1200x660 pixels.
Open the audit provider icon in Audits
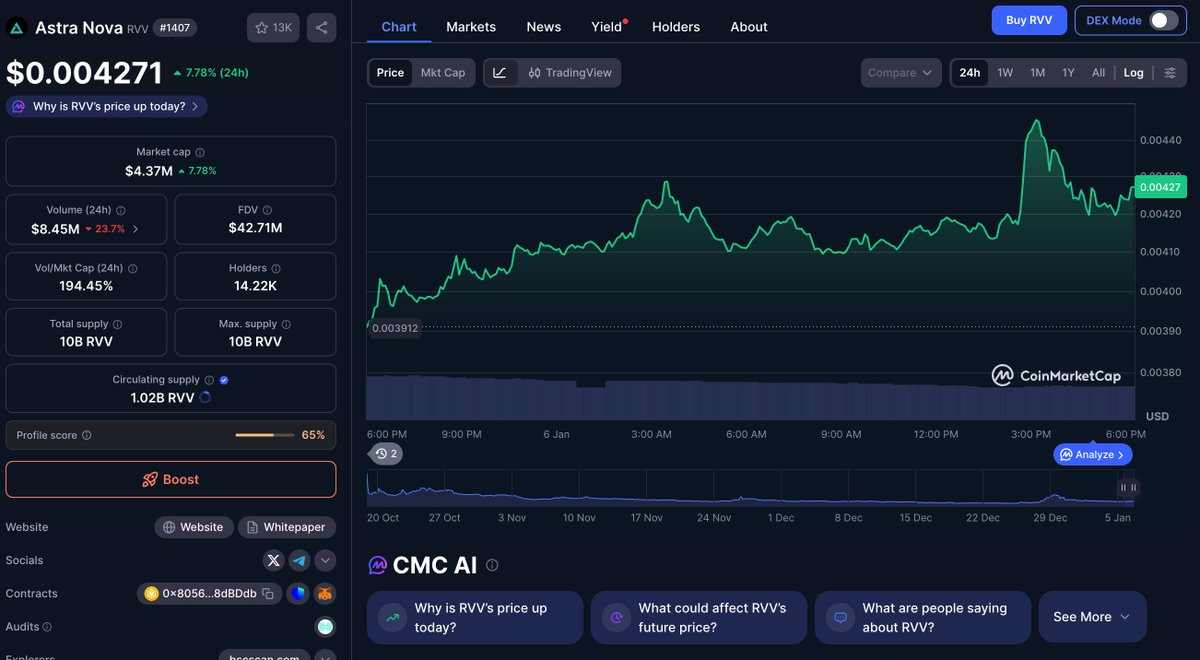tap(325, 627)
